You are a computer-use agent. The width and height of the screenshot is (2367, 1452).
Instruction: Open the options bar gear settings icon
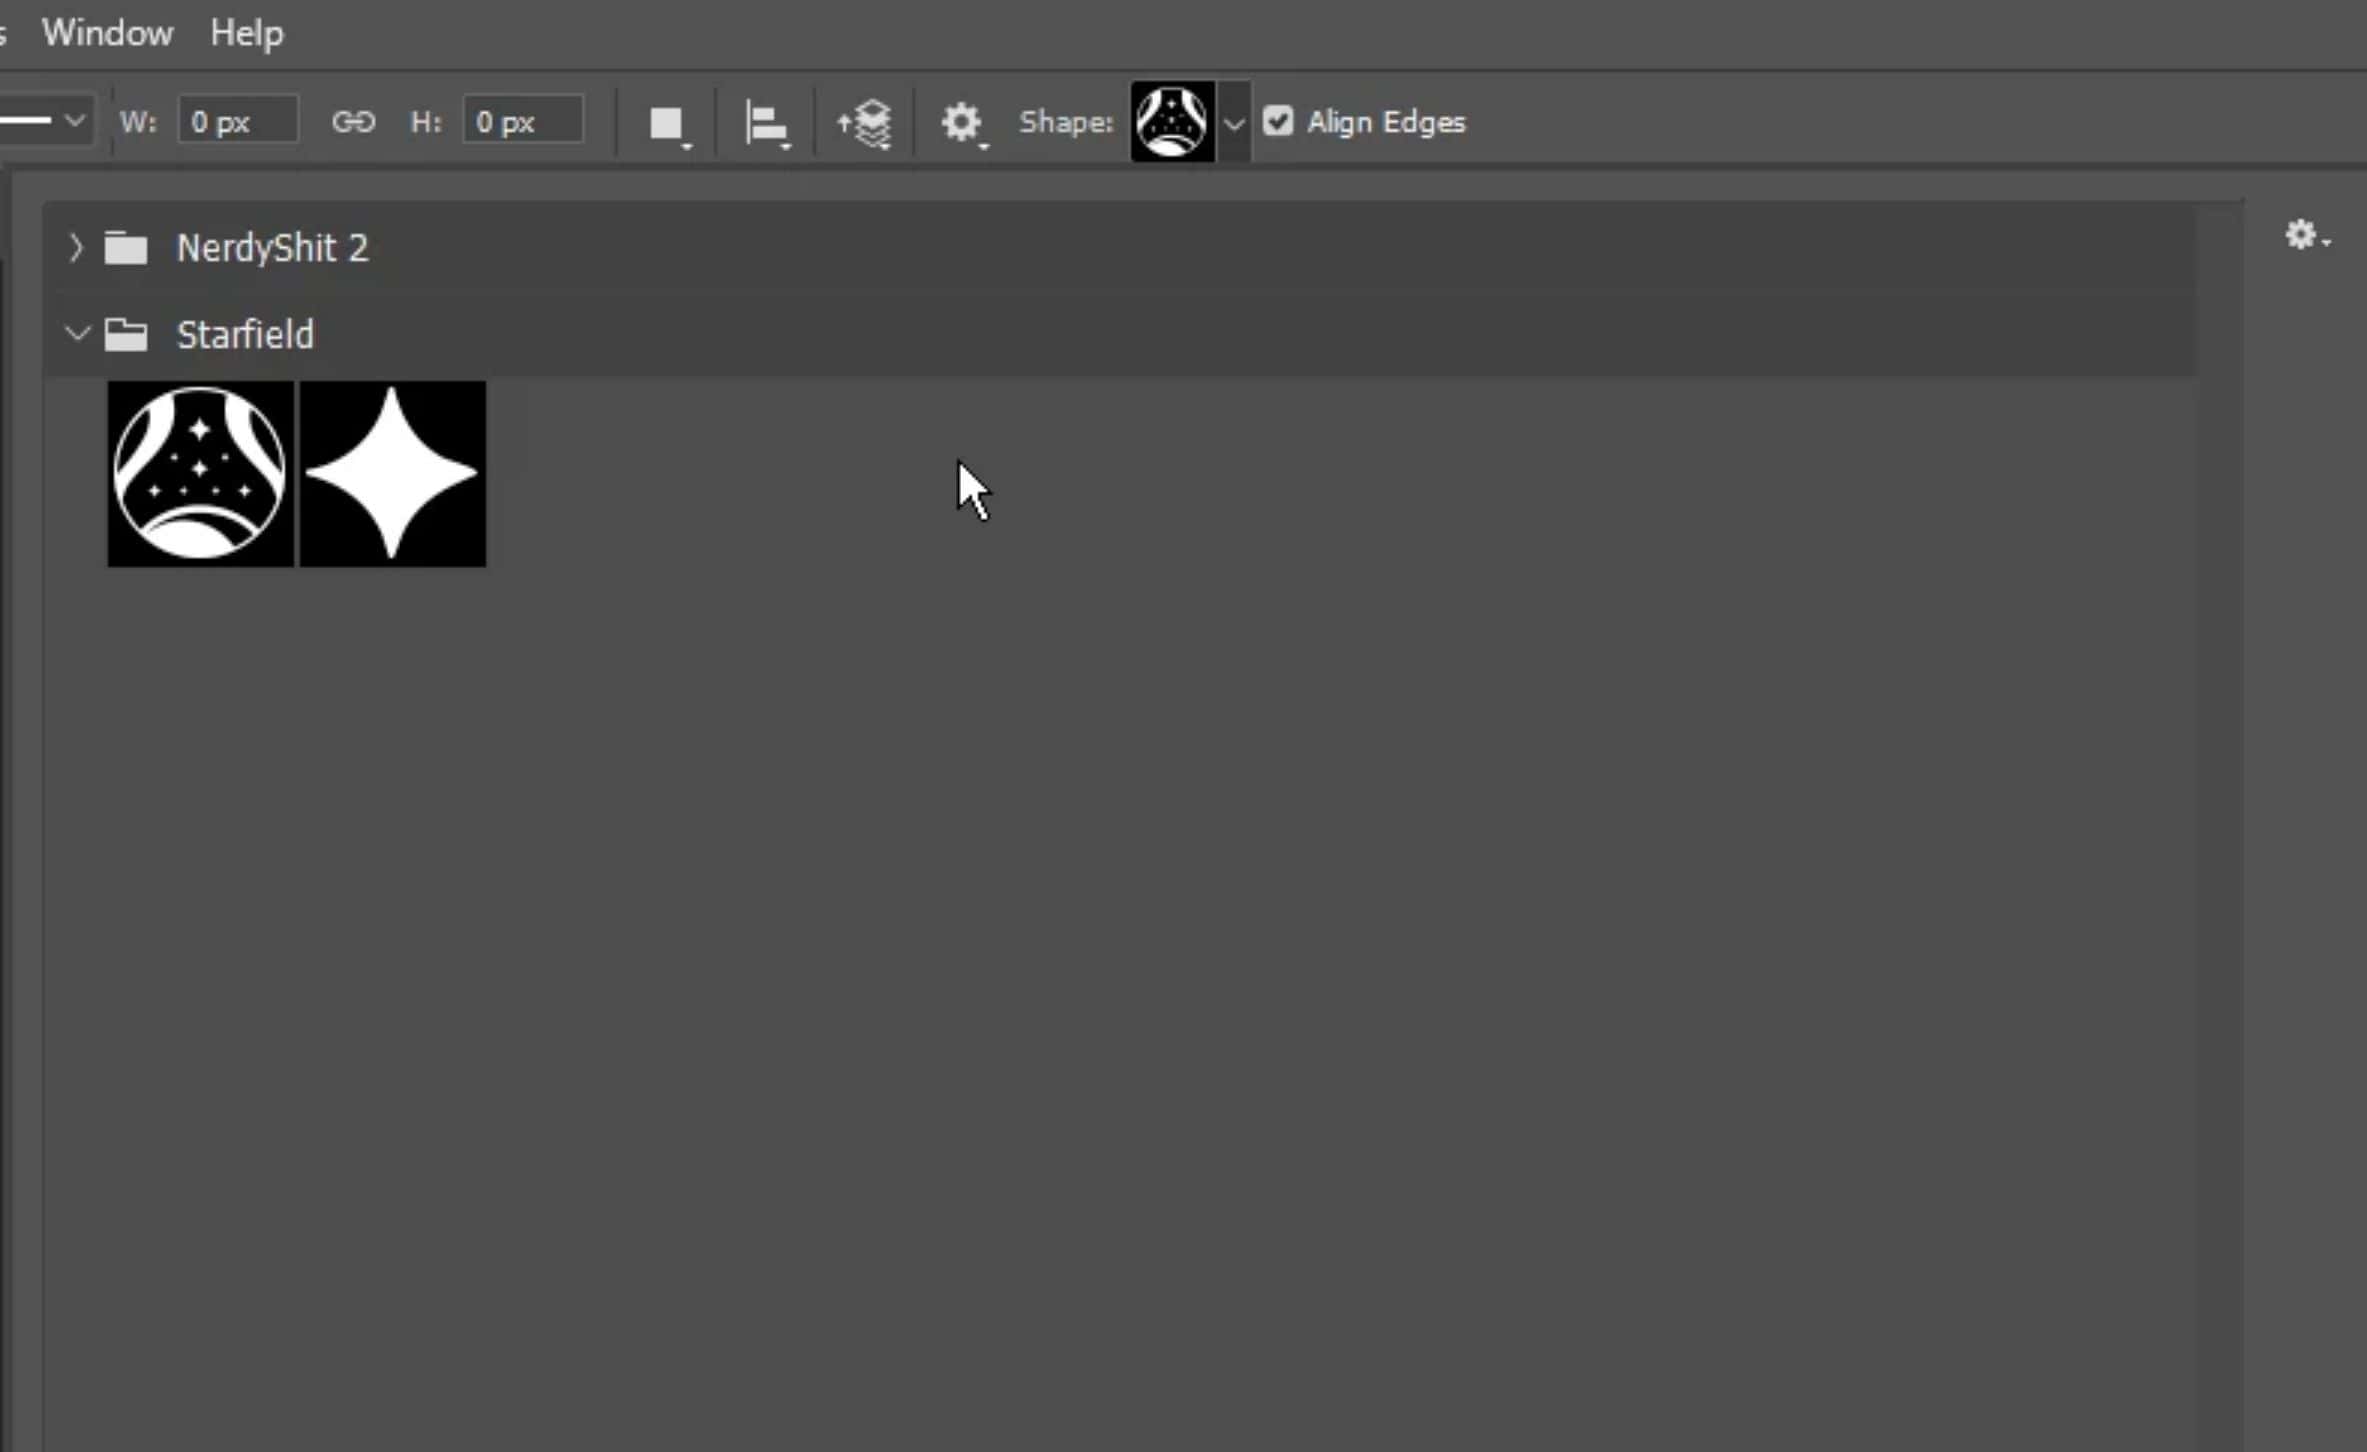coord(961,123)
